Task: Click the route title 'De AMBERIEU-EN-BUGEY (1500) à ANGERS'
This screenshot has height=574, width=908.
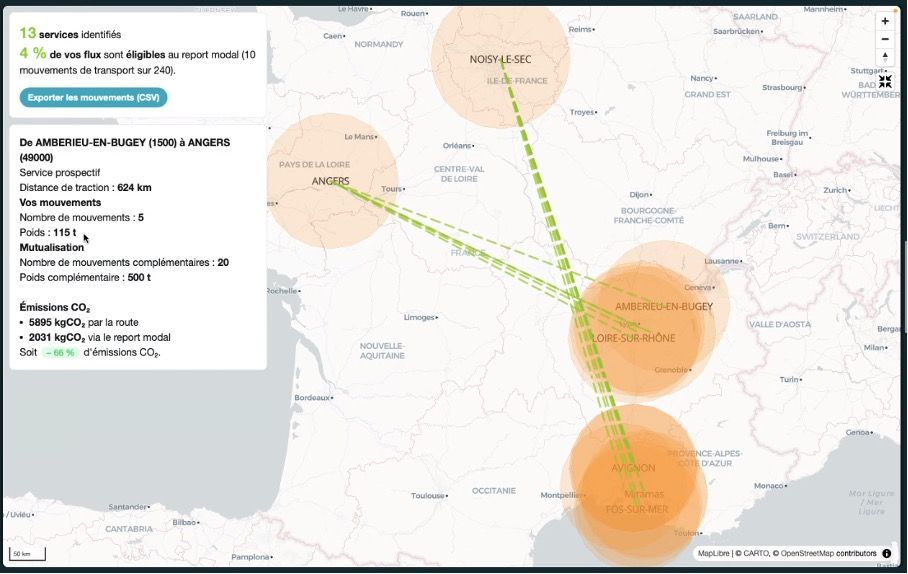Action: point(125,149)
